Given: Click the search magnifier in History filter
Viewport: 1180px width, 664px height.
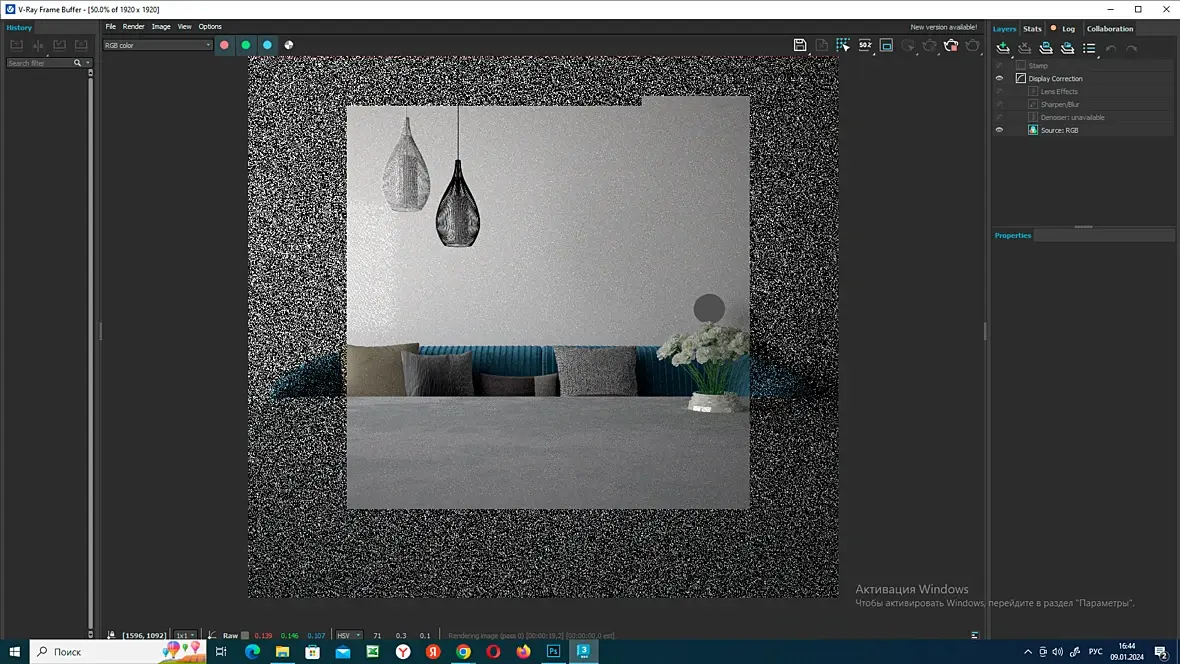Looking at the screenshot, I should [x=77, y=63].
